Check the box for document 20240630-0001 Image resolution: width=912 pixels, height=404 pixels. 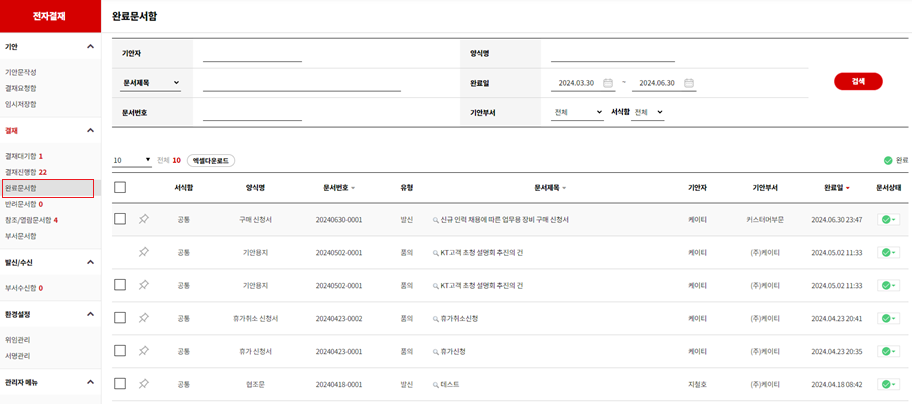(x=120, y=219)
